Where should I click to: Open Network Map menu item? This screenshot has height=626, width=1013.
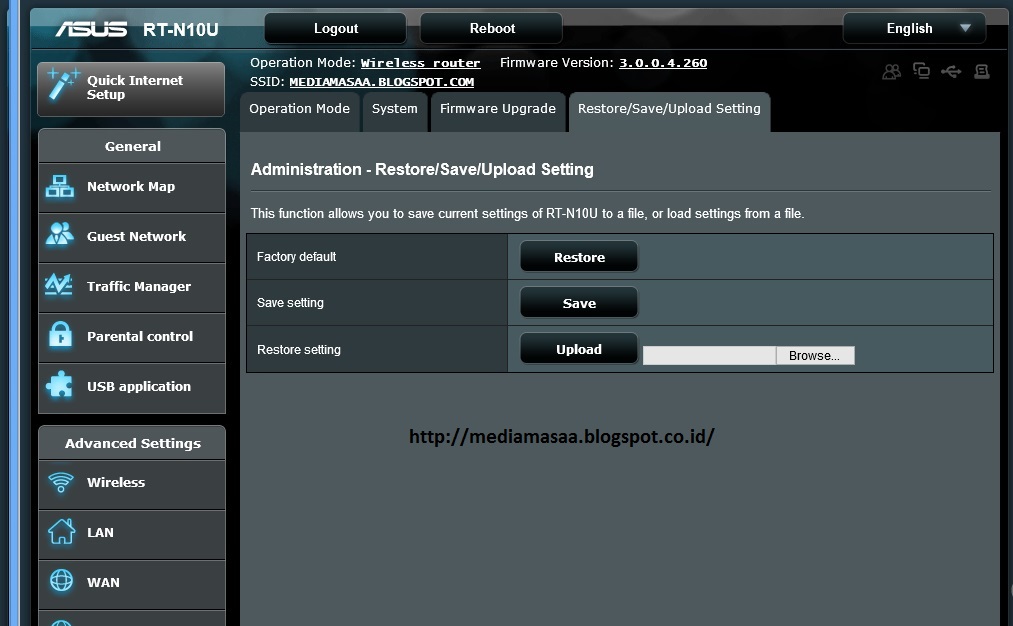coord(132,187)
